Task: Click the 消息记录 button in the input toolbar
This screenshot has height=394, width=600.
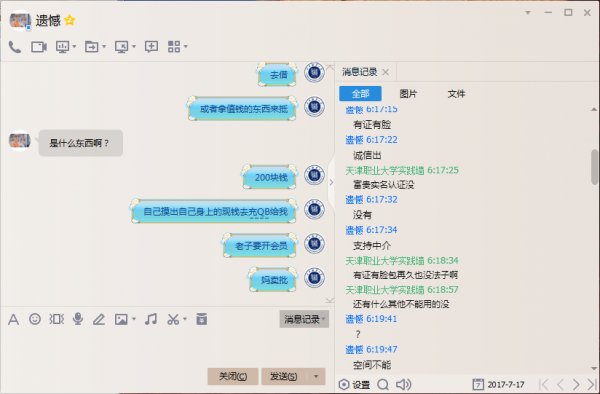Action: pyautogui.click(x=304, y=319)
